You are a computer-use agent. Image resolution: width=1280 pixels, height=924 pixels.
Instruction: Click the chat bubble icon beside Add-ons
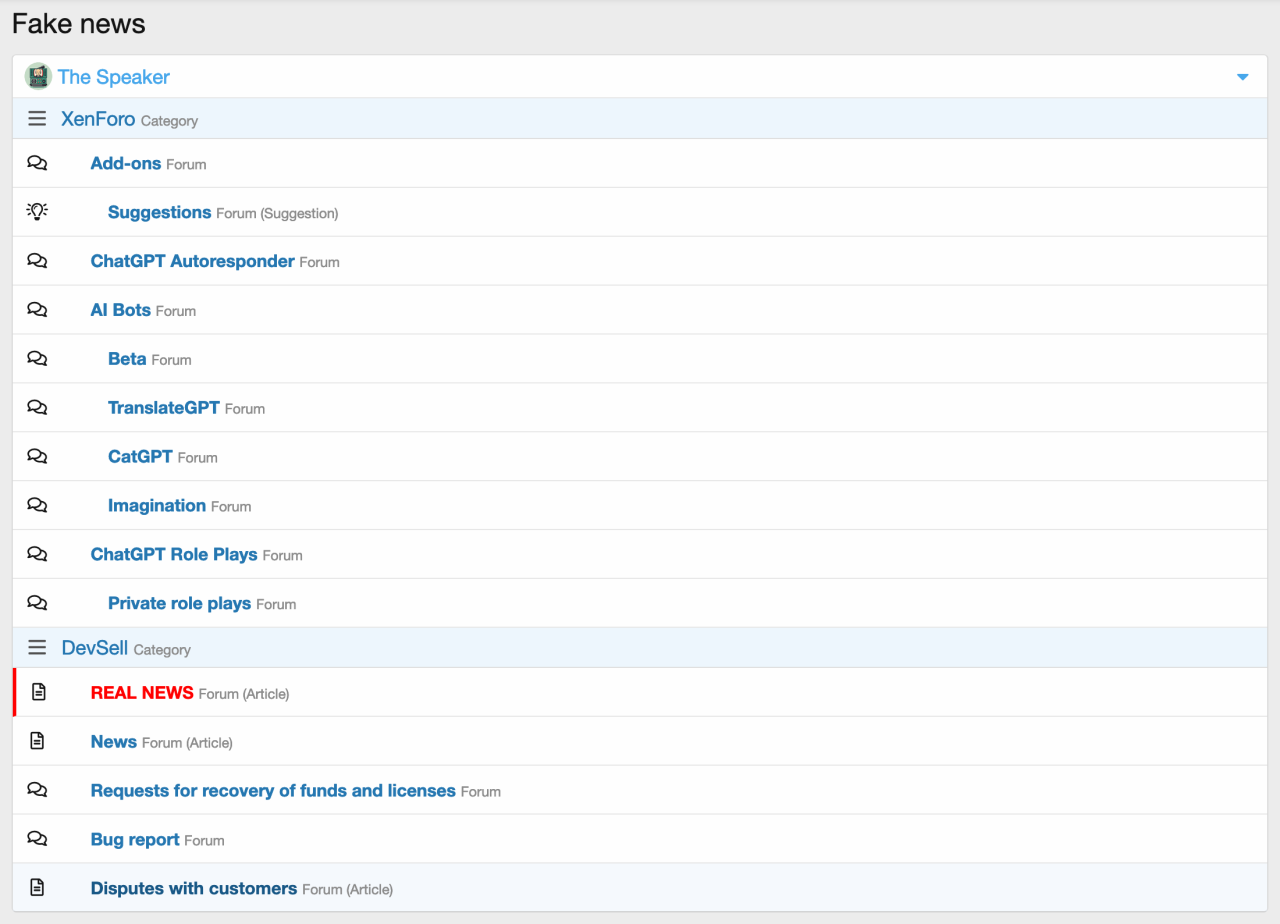(x=37, y=163)
